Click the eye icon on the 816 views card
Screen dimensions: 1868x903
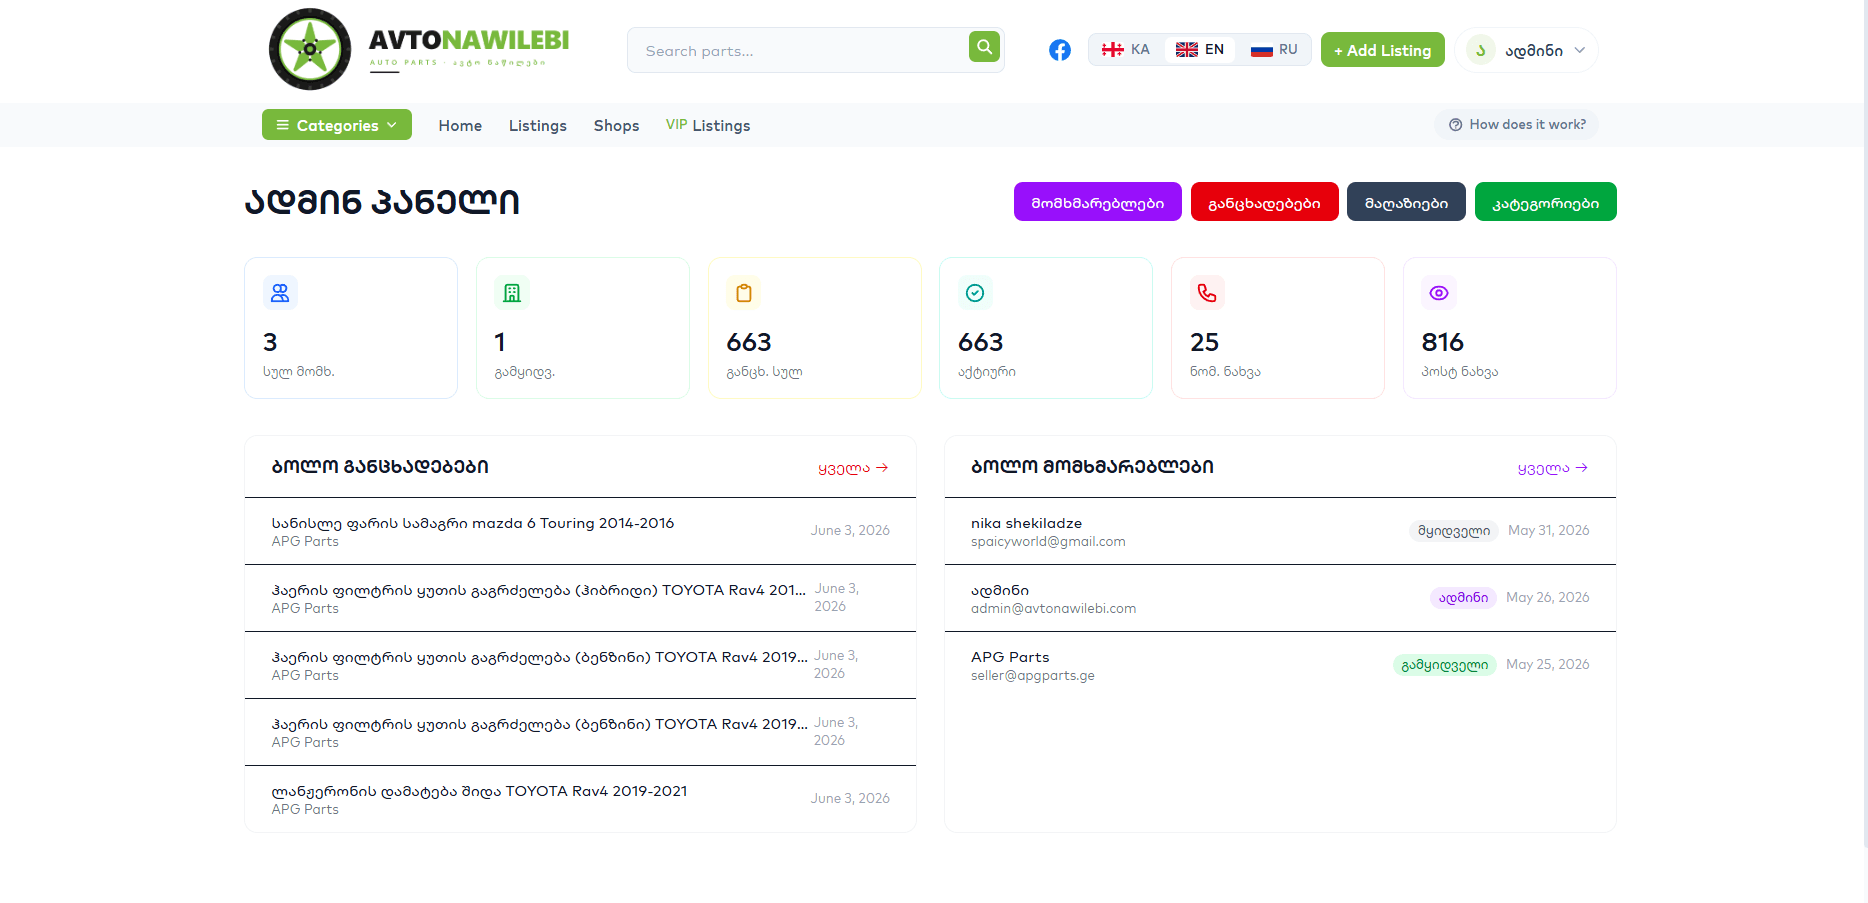click(x=1439, y=293)
